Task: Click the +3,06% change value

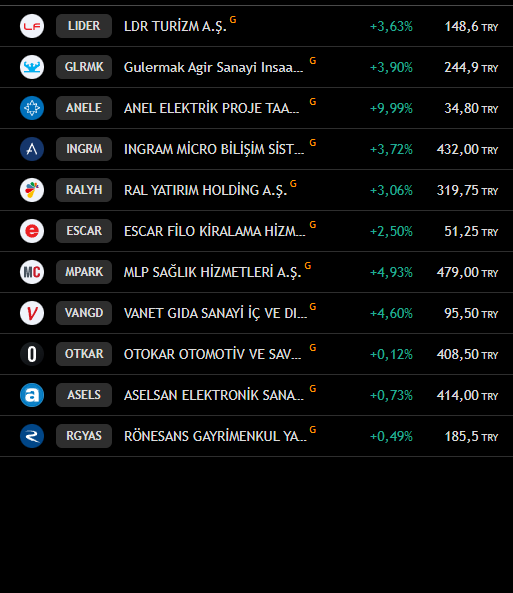Action: (391, 190)
